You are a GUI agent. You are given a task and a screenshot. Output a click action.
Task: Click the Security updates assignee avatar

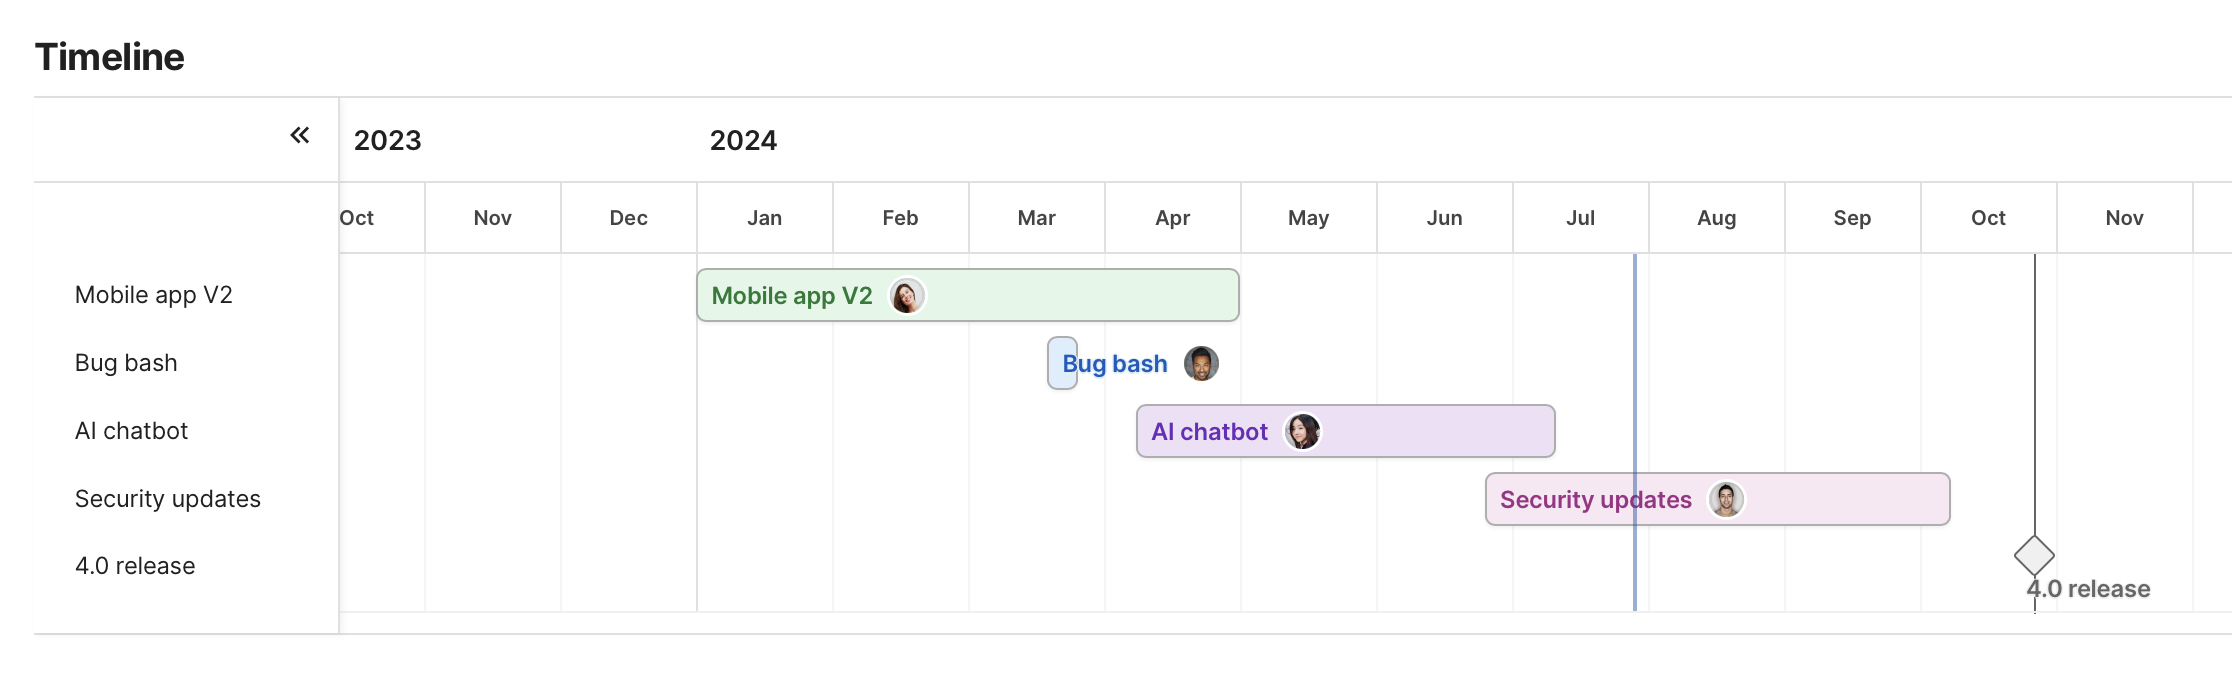[1726, 499]
